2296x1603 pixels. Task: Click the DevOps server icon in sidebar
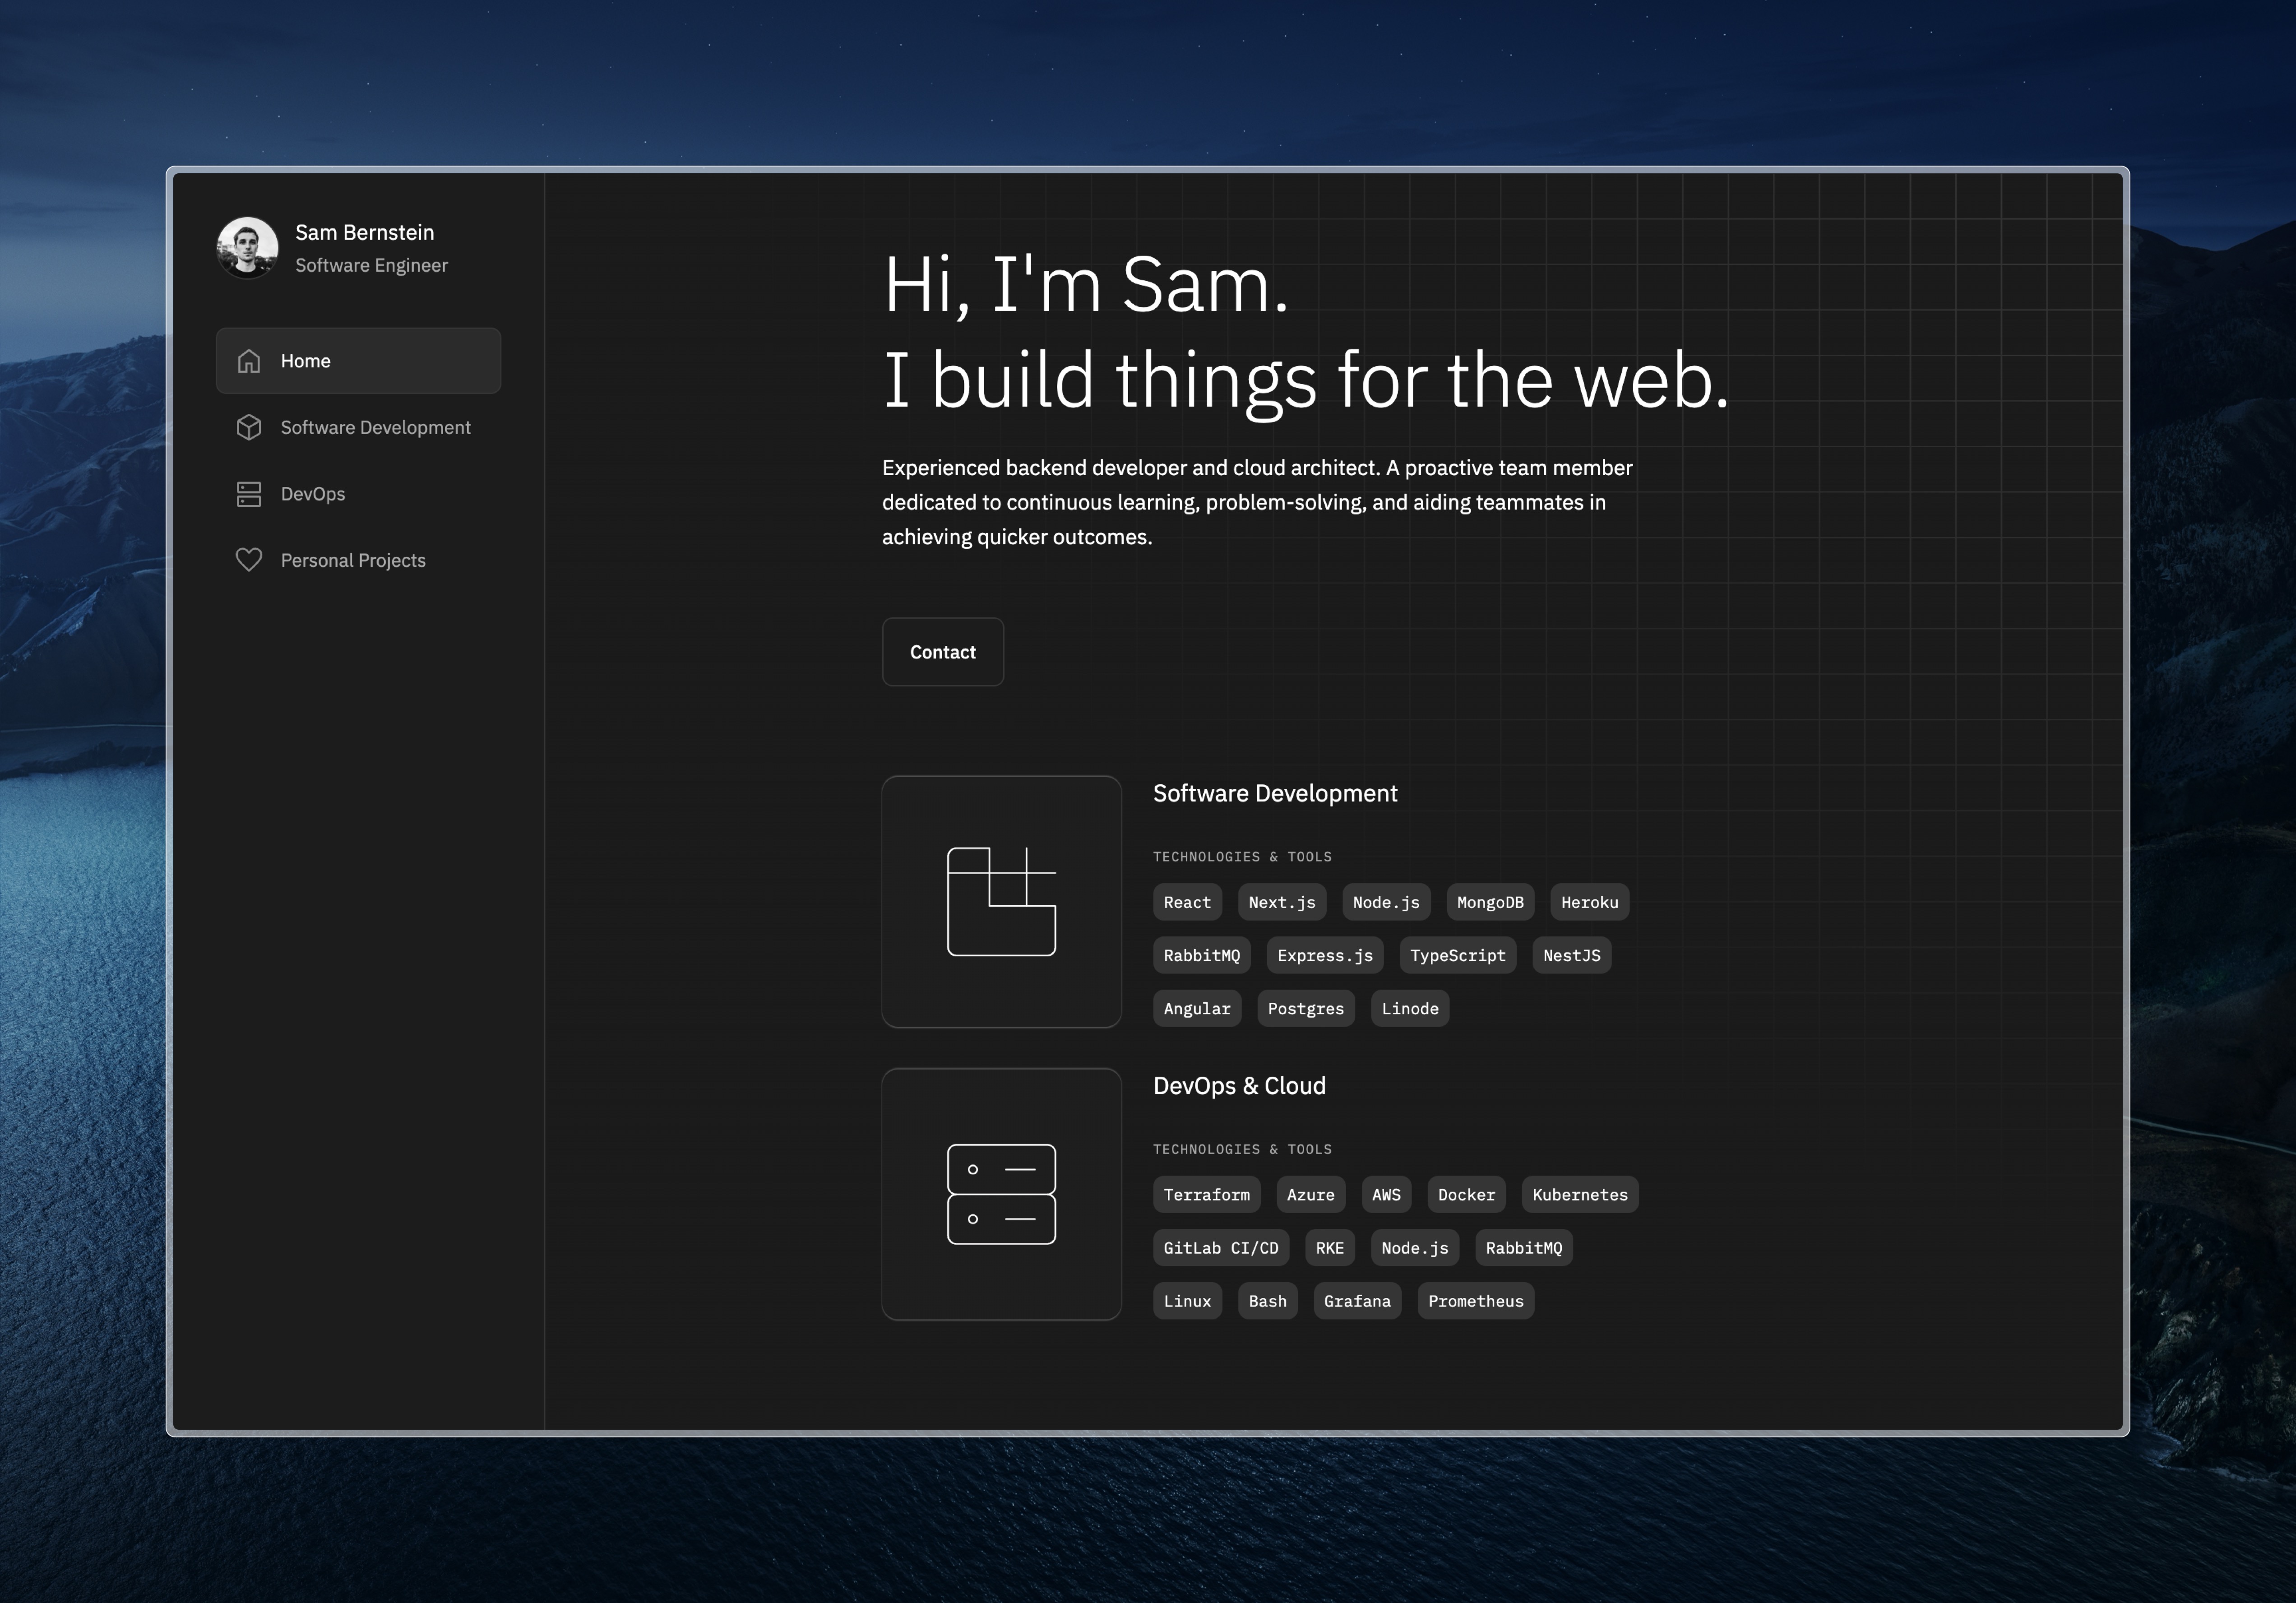[x=249, y=494]
